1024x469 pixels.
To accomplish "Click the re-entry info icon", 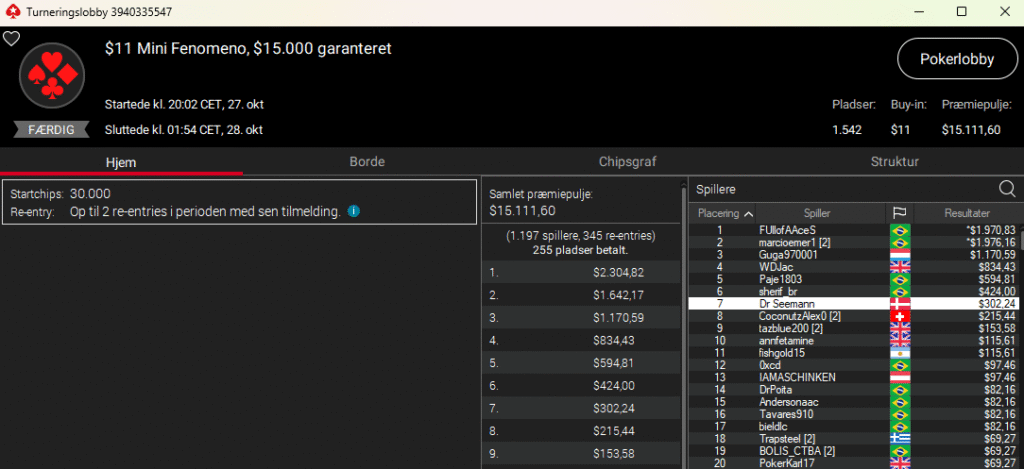I will [354, 212].
